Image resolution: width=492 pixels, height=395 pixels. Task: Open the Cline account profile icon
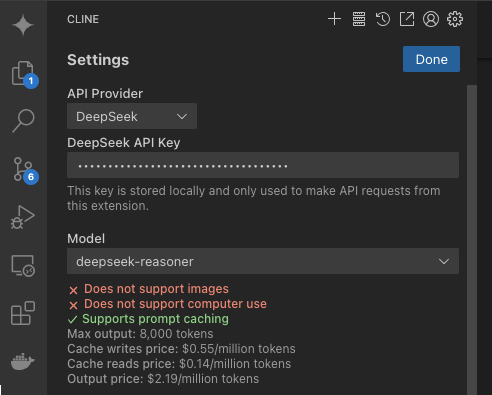pos(431,19)
